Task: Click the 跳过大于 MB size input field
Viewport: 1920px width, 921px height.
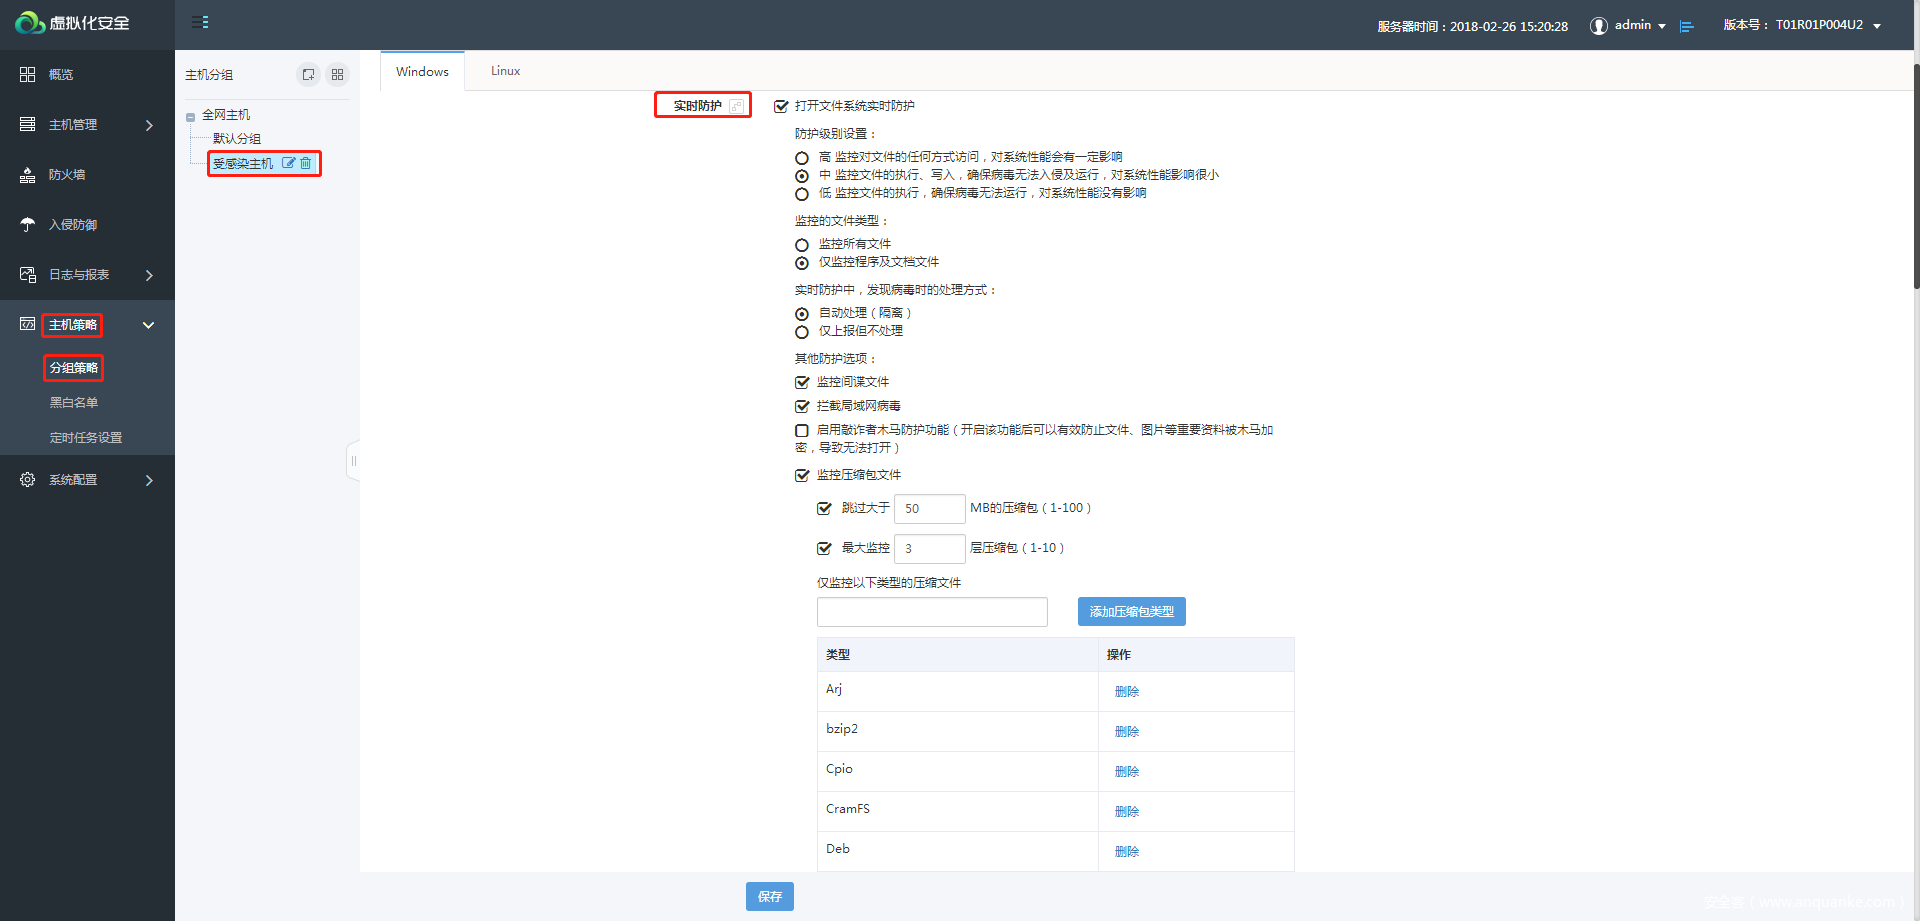Action: click(929, 509)
